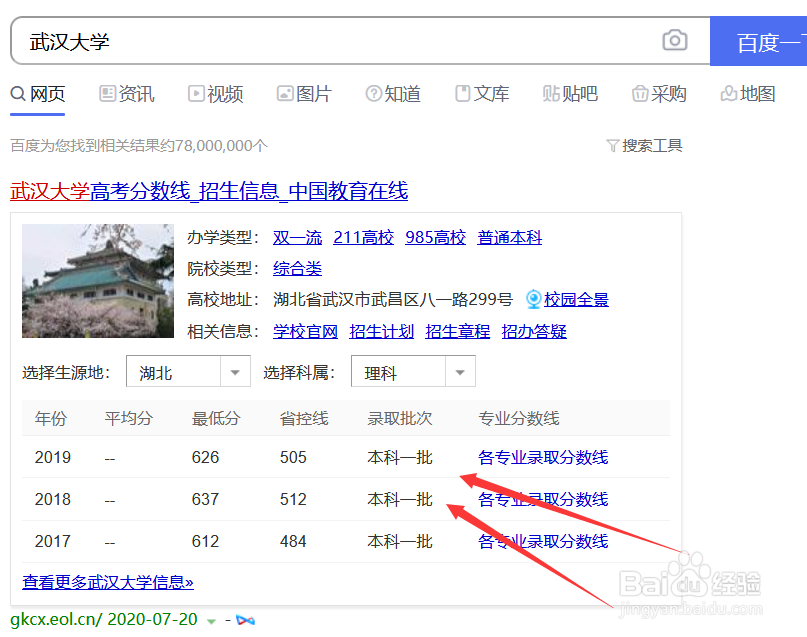Click the 普通本科 link
The width and height of the screenshot is (807, 637).
510,238
